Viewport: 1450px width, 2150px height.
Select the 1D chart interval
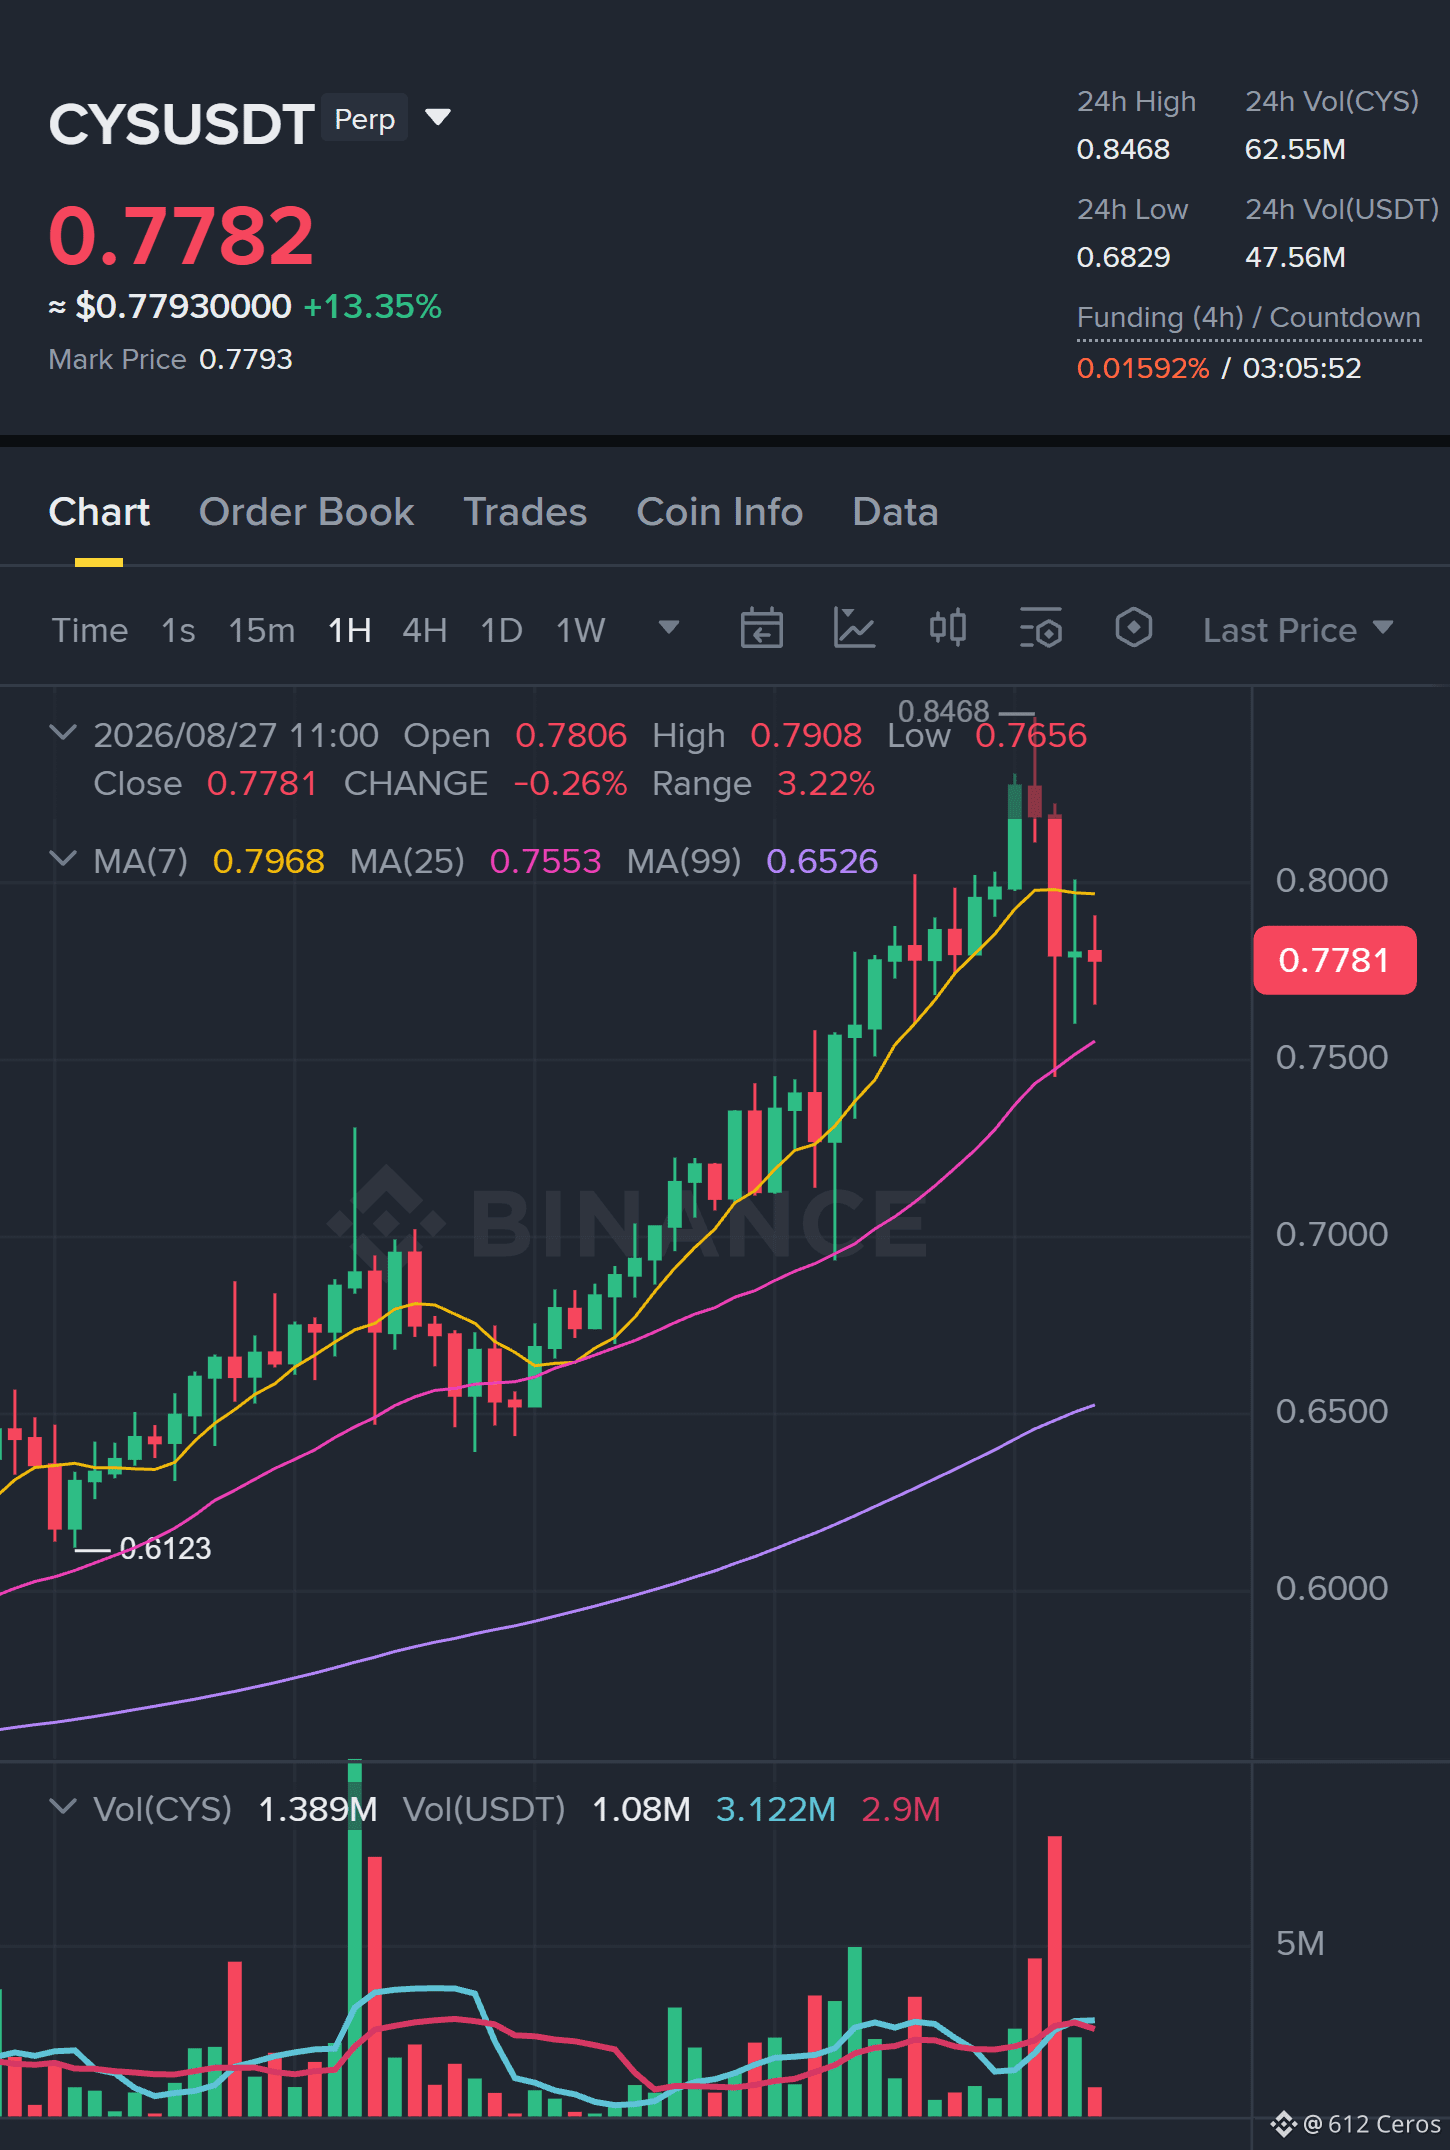502,630
